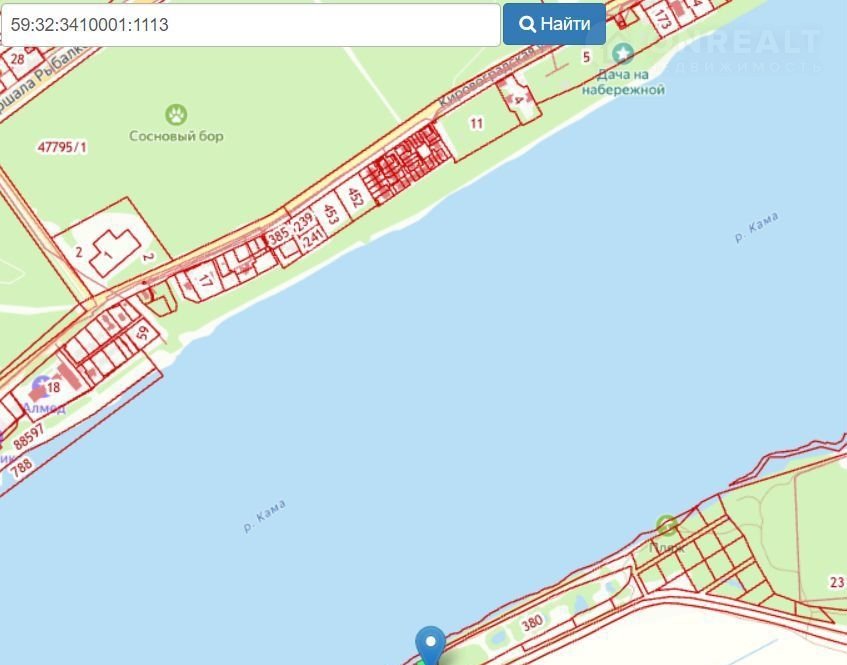Select land parcel numbered 453
847x665 pixels.
pyautogui.click(x=331, y=214)
